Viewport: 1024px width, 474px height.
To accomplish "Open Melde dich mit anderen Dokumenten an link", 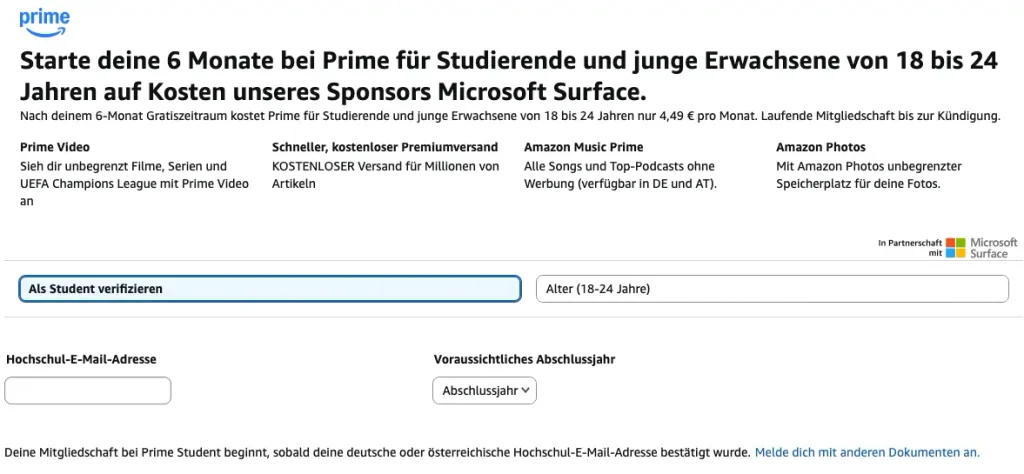I will click(867, 452).
